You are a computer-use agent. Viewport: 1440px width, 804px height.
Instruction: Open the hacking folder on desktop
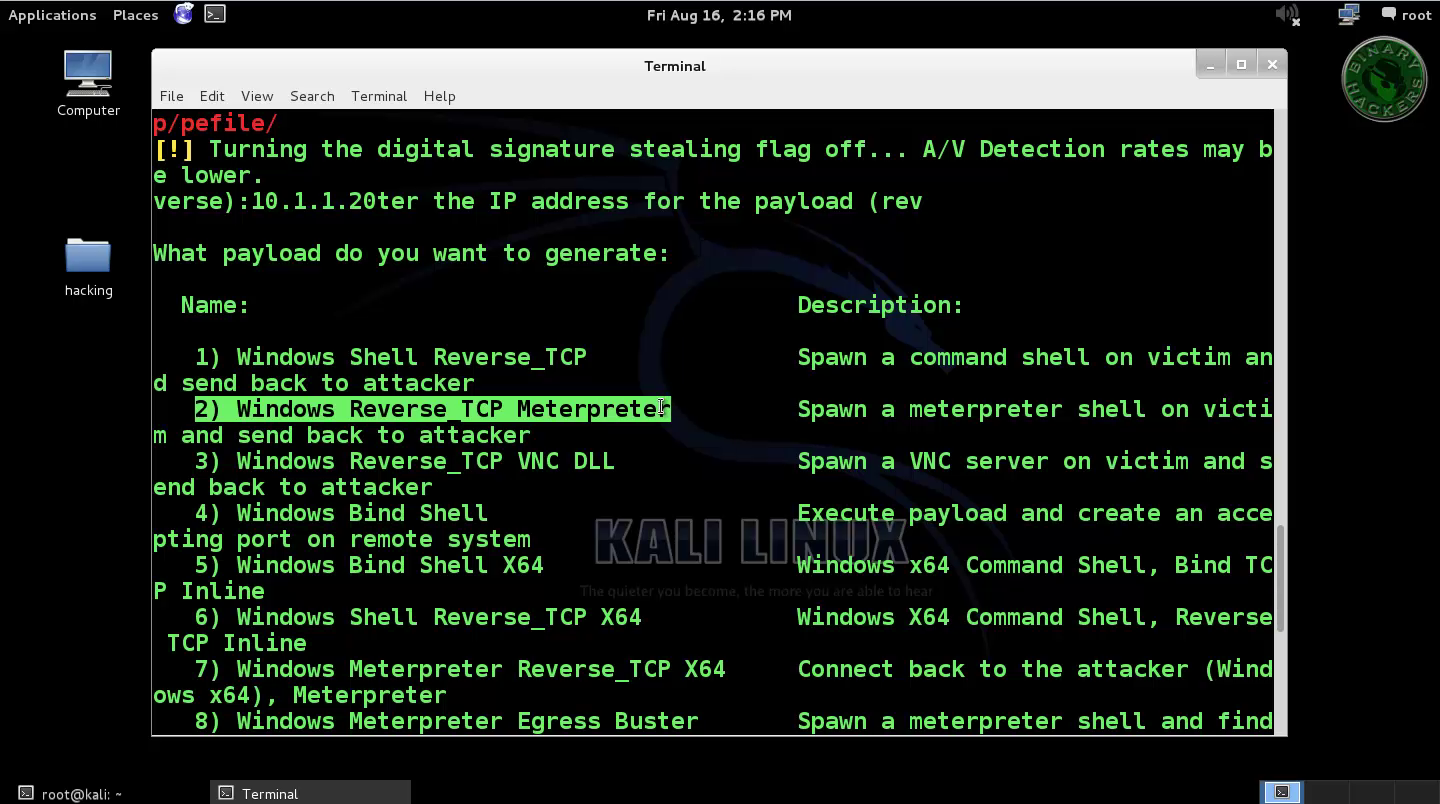[88, 267]
